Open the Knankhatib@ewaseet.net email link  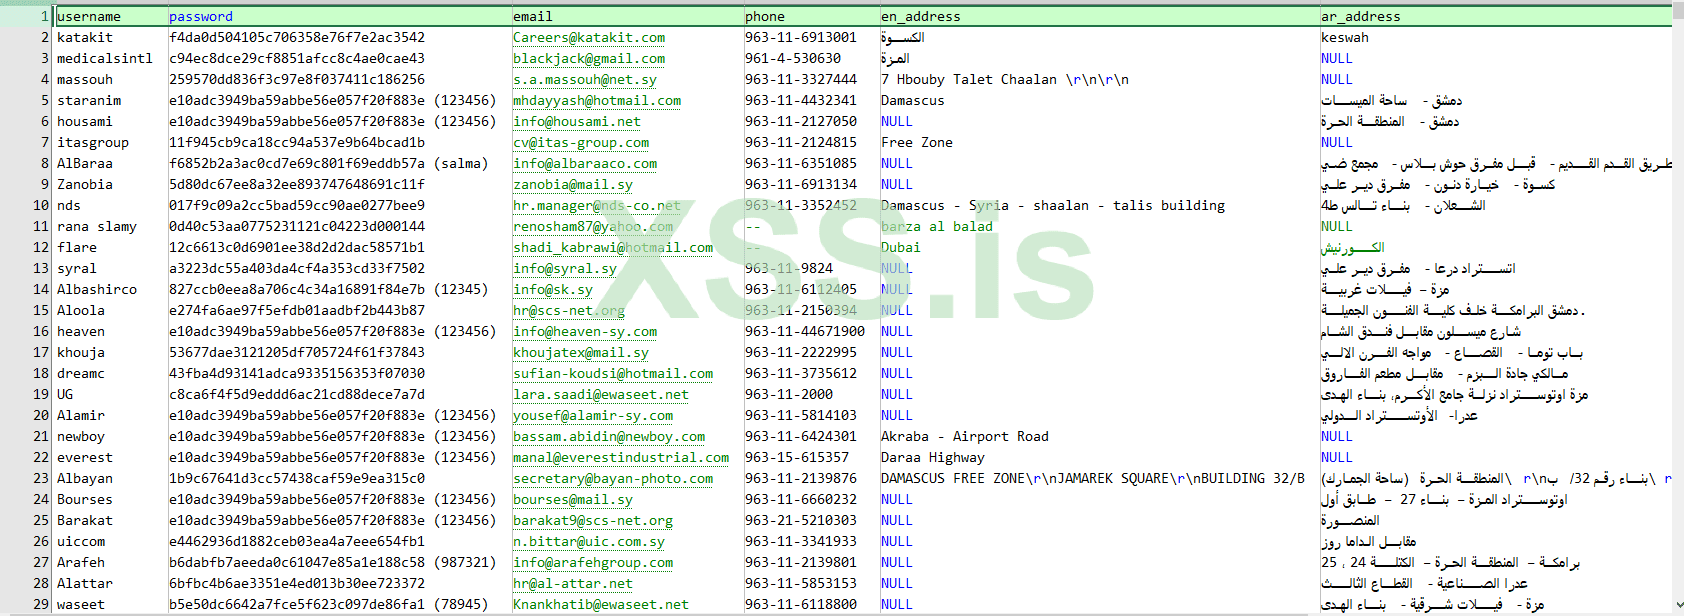601,604
